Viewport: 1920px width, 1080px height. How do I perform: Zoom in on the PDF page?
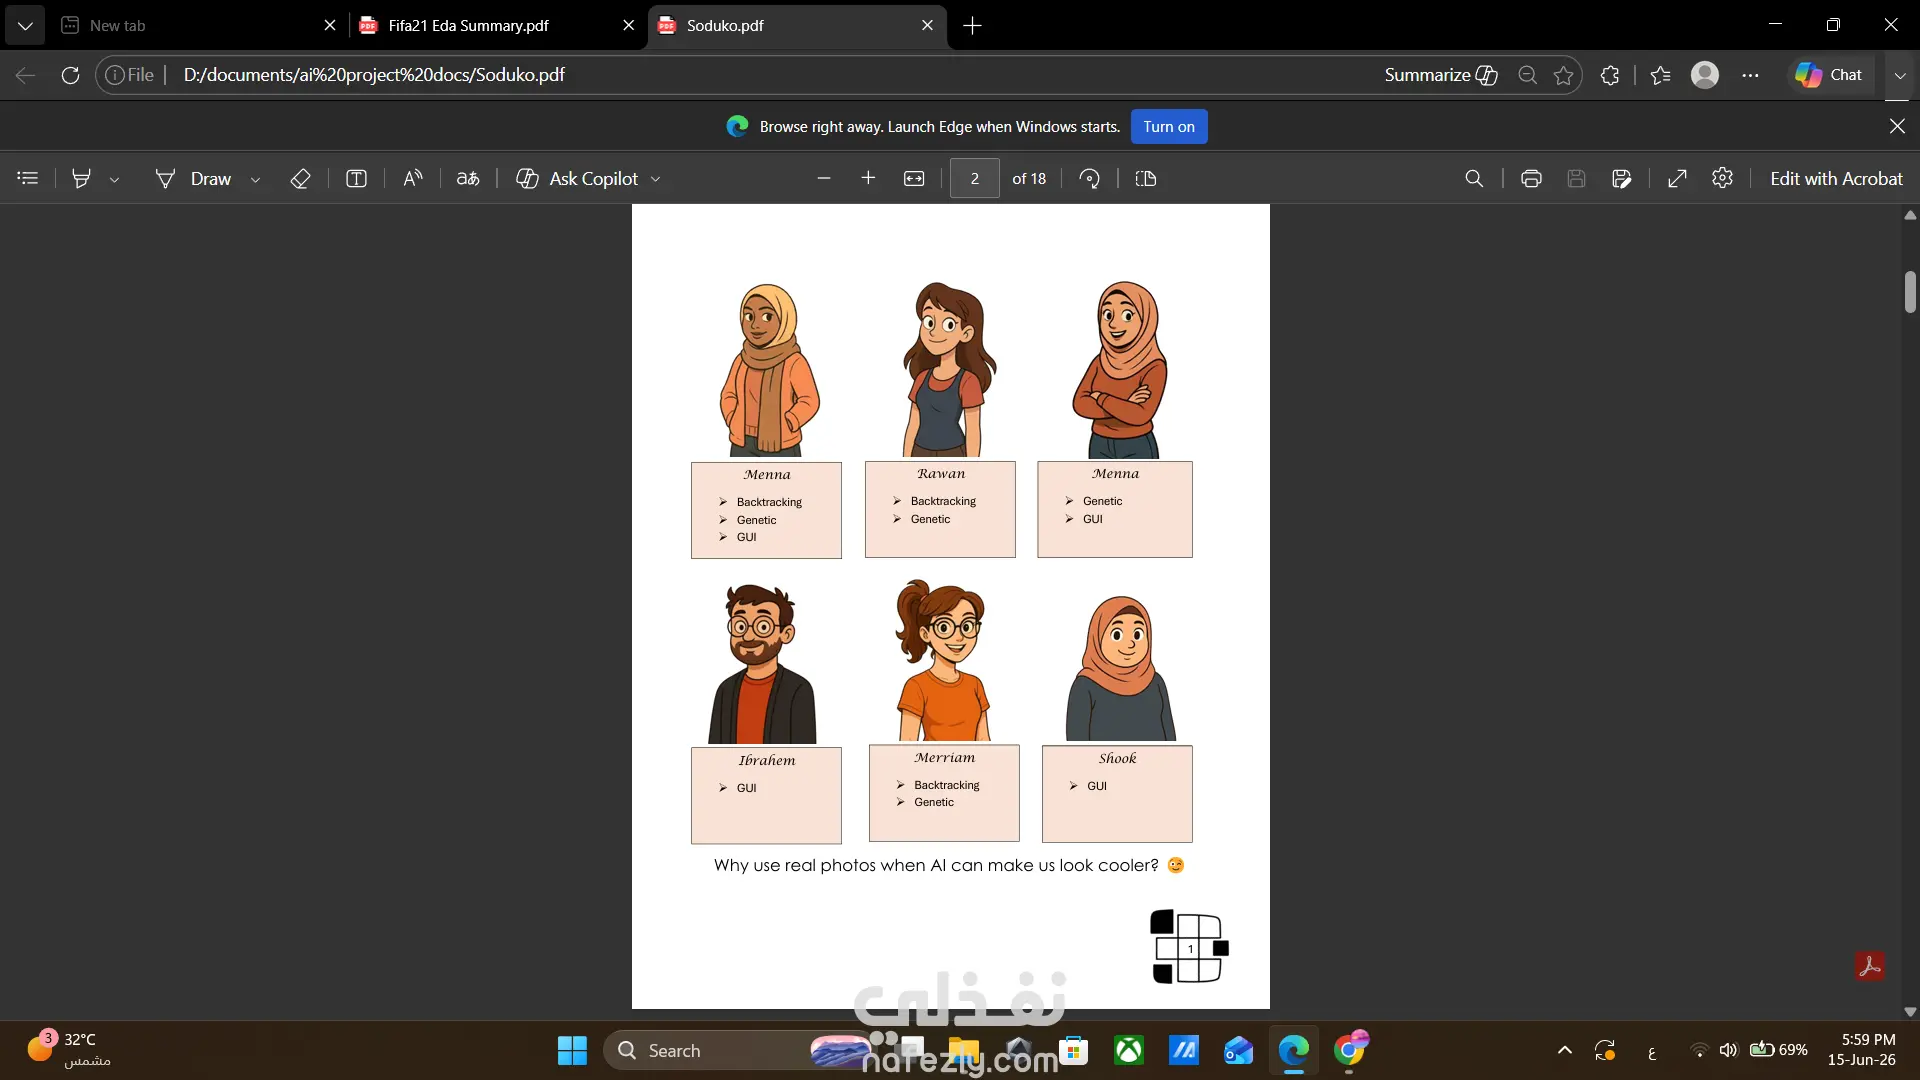pos(868,178)
